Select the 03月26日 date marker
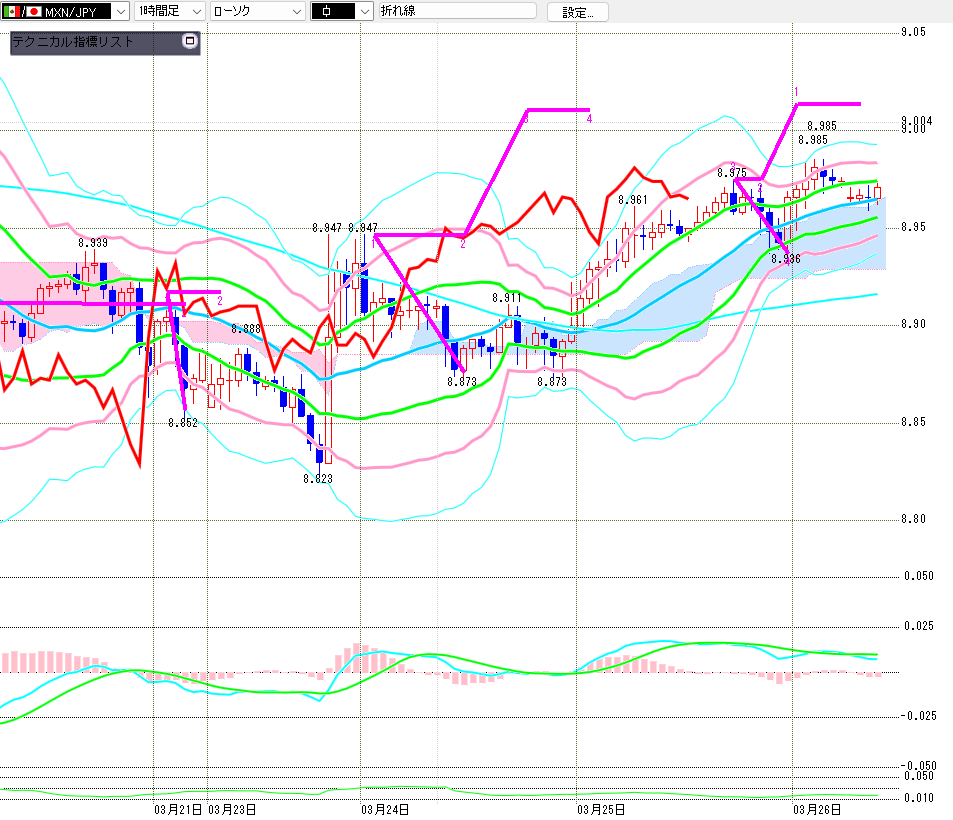The image size is (953, 820). [818, 809]
